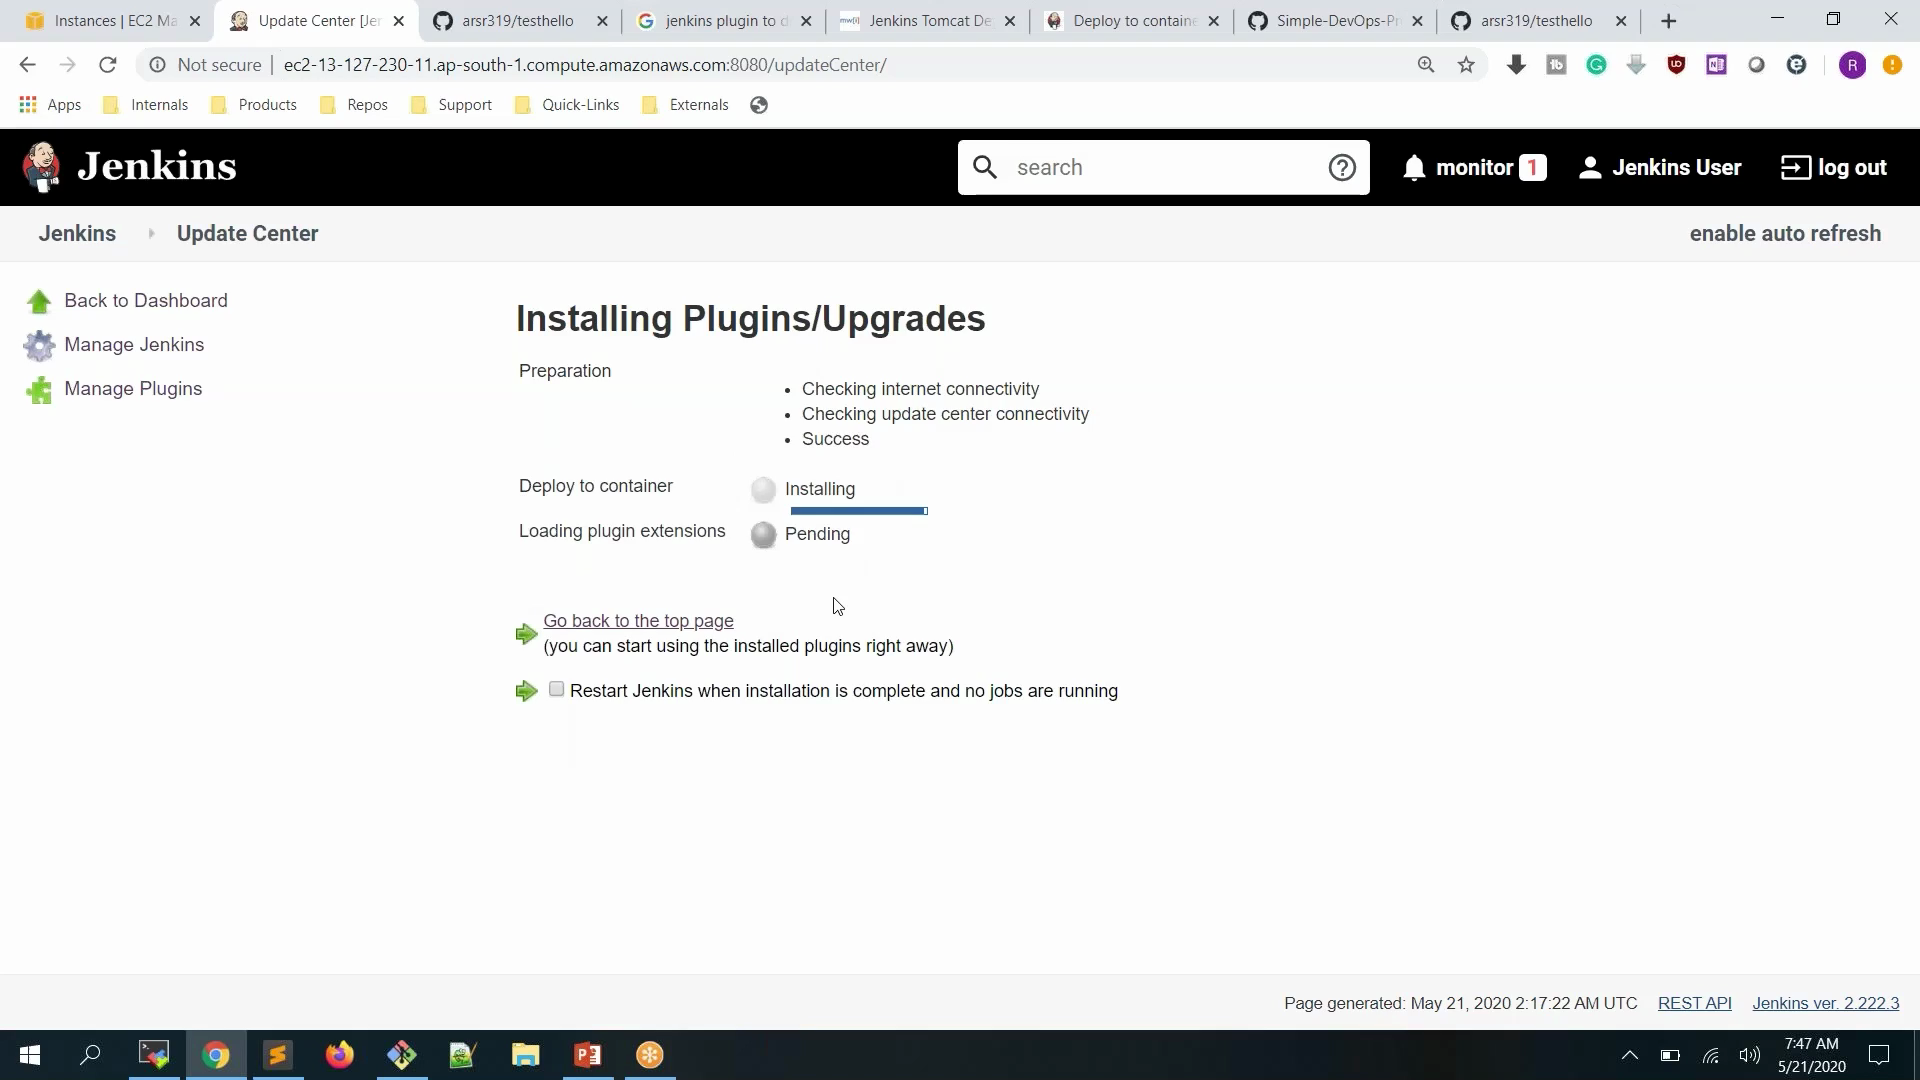Viewport: 1920px width, 1080px height.
Task: Open the search help question-mark icon
Action: [1342, 167]
